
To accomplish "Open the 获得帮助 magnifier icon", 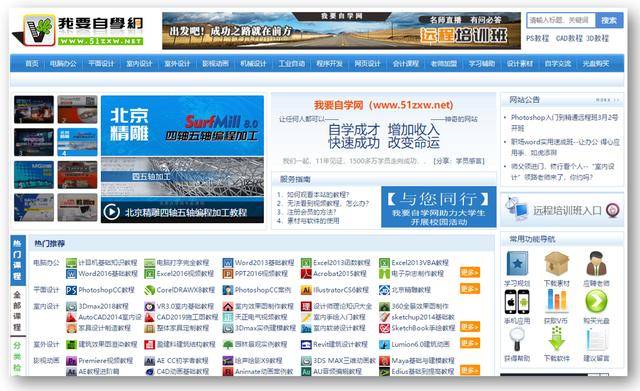I will pyautogui.click(x=517, y=339).
